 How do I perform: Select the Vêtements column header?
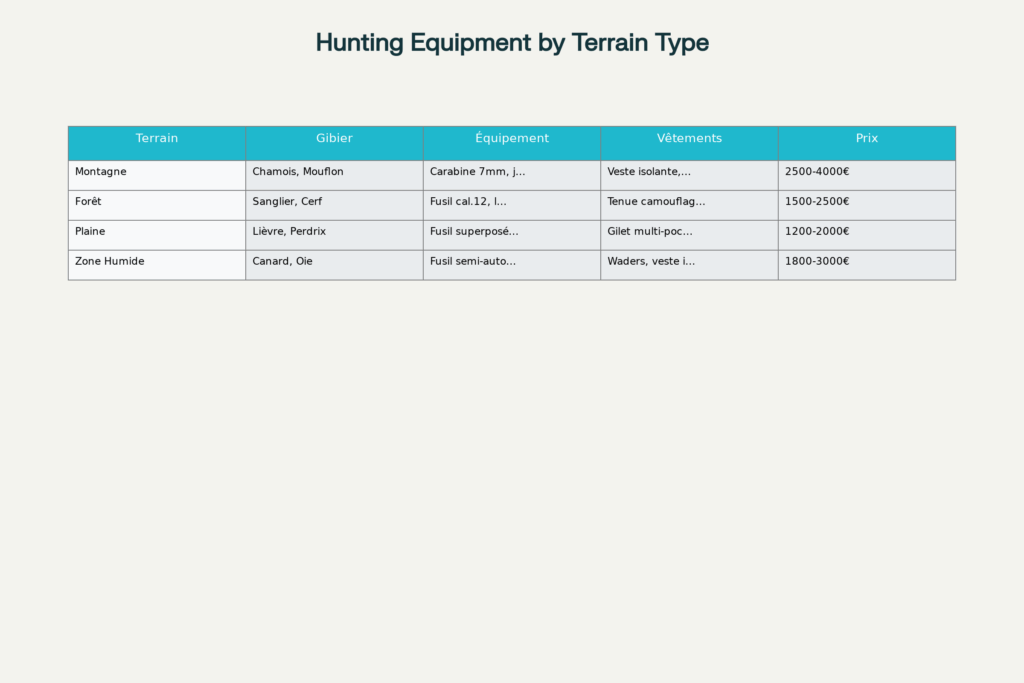tap(690, 143)
